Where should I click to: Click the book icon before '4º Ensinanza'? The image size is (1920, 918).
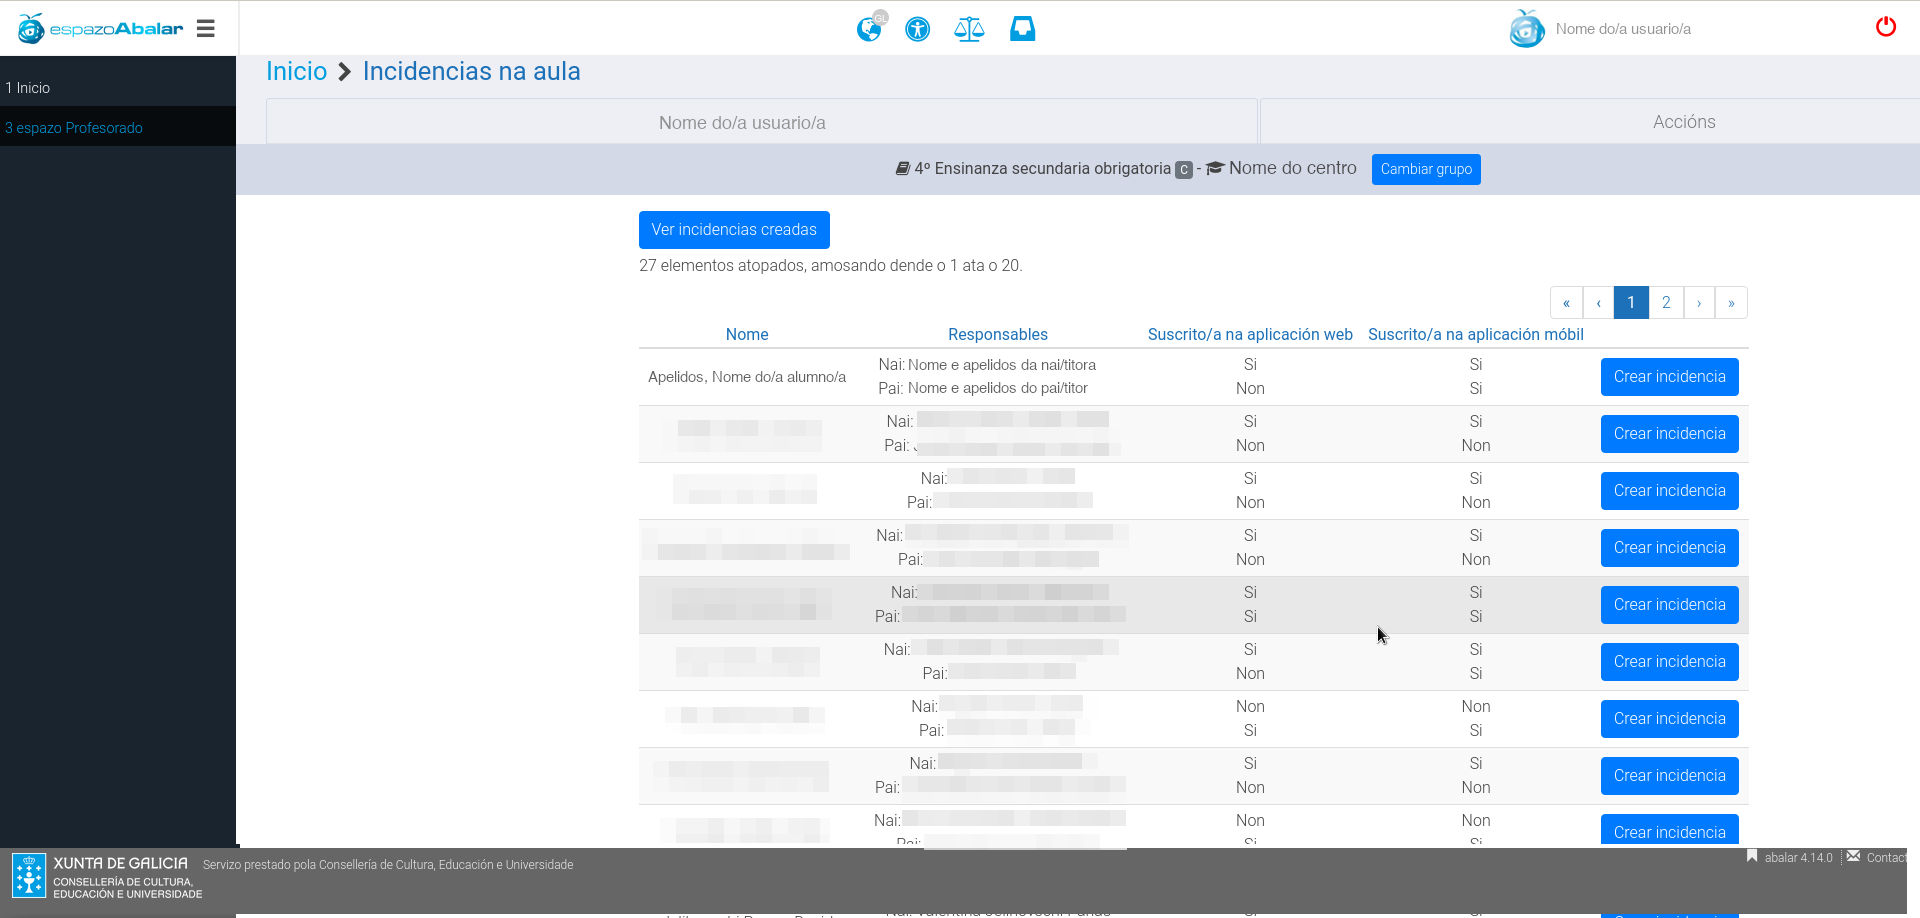[x=902, y=169]
